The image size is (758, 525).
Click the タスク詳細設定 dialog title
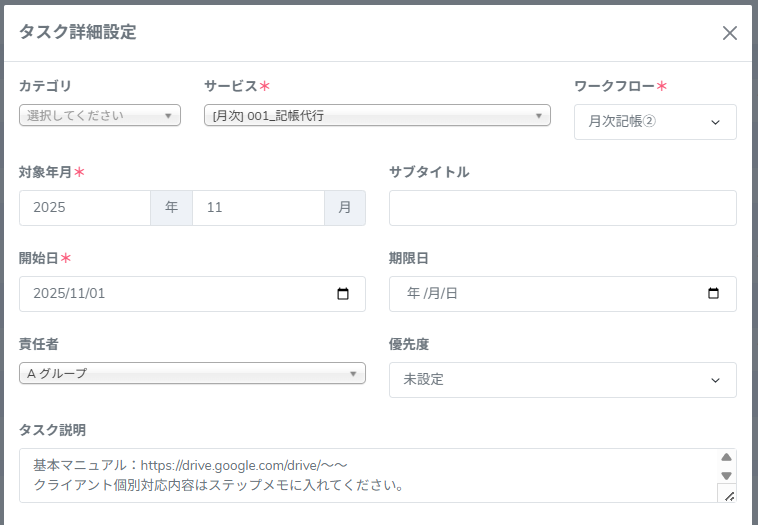click(x=78, y=32)
